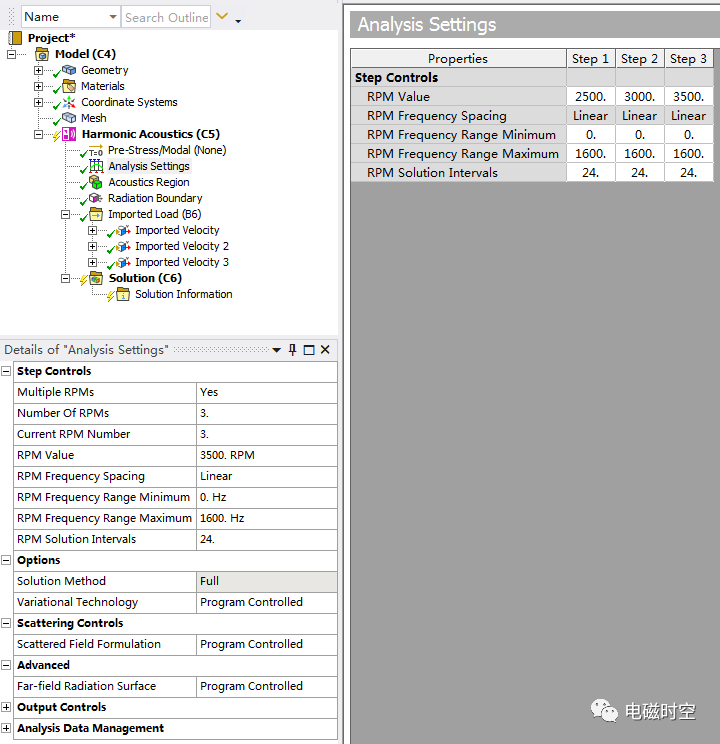Click the Radiation Boundary icon
720x744 pixels.
(96, 198)
